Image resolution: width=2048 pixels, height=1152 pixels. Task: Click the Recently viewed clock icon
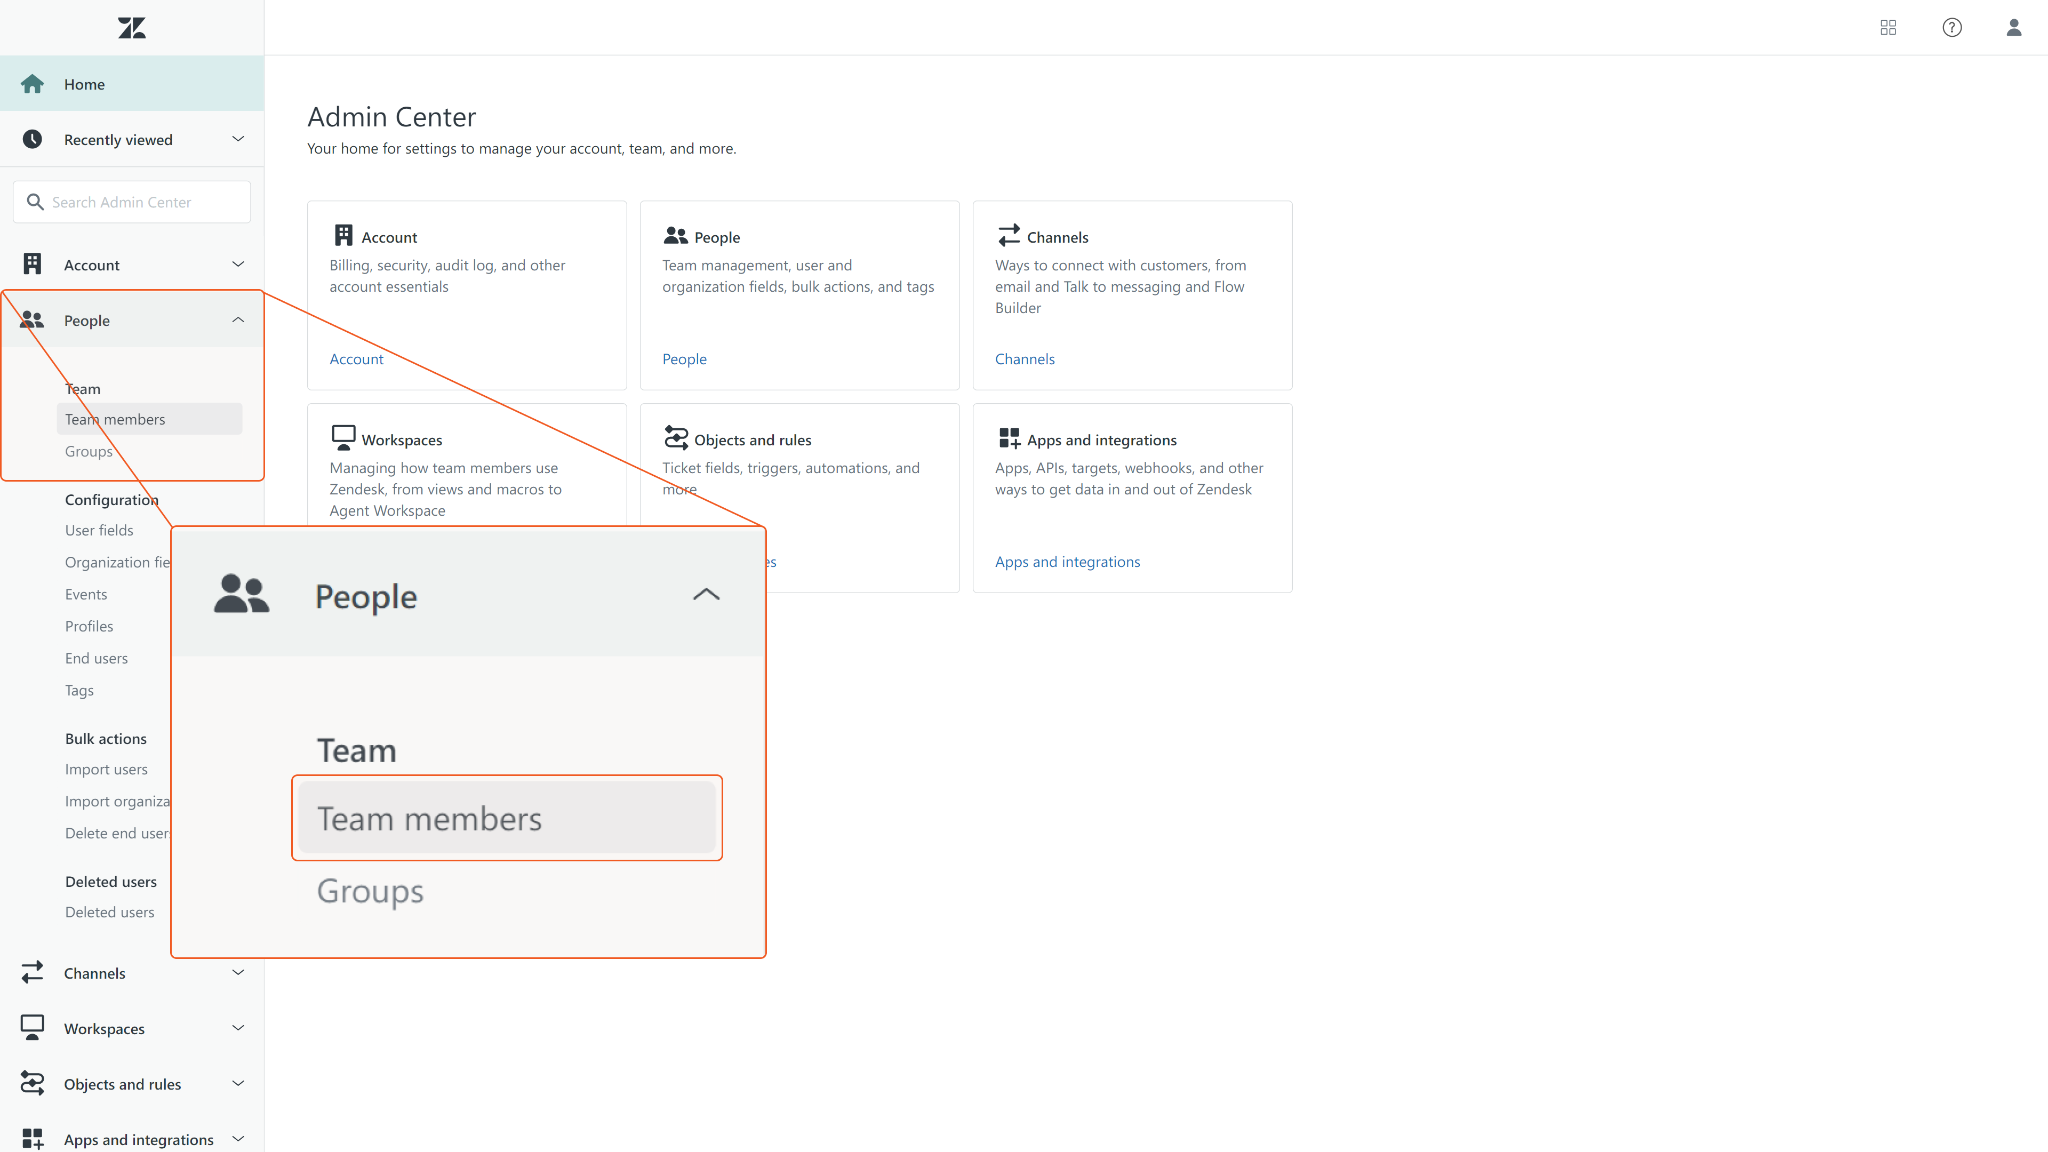(32, 139)
